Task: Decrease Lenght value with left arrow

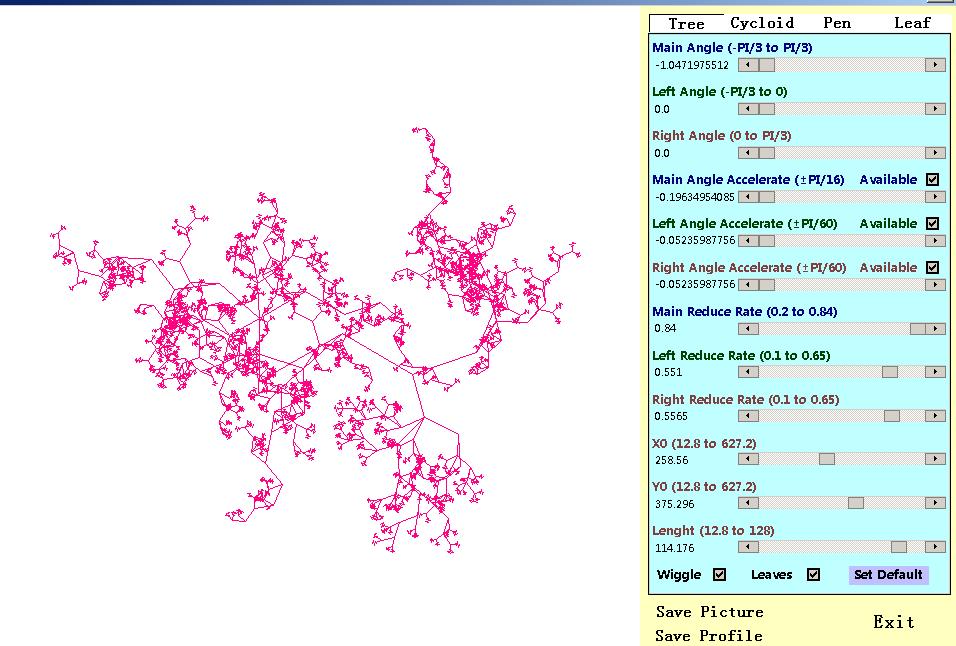Action: click(748, 547)
